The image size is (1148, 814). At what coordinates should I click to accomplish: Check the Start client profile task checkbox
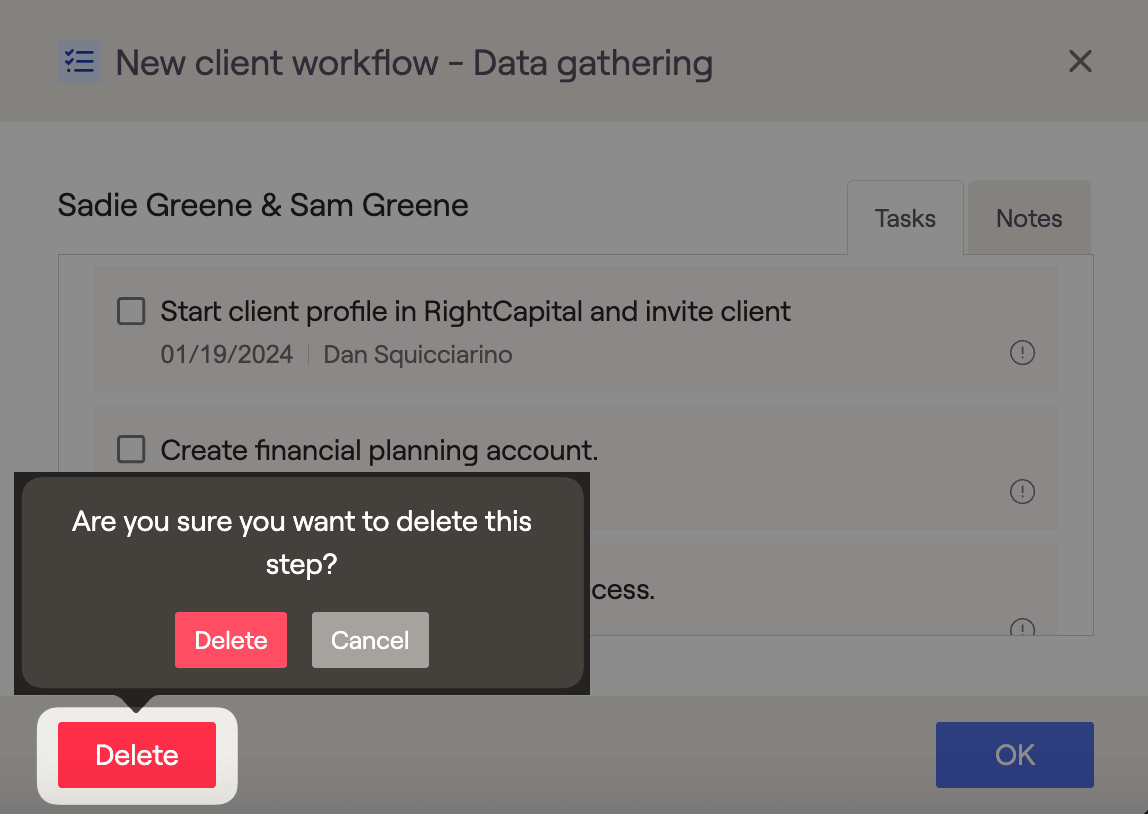coord(131,311)
